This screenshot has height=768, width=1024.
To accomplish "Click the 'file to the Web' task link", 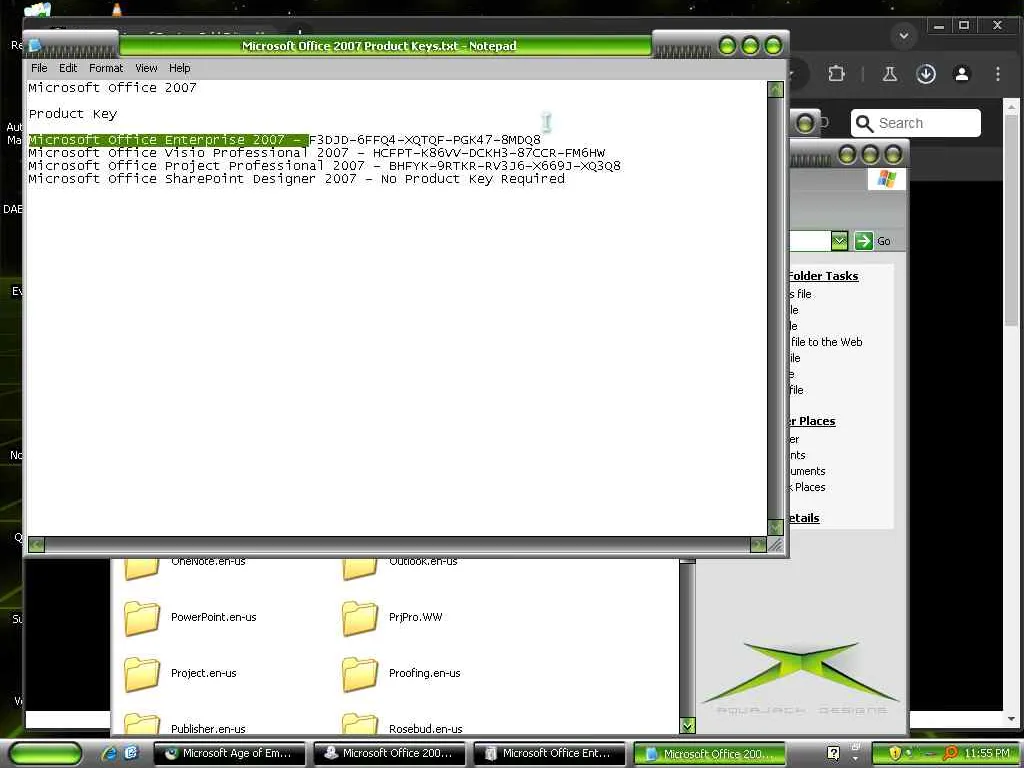I will 826,342.
